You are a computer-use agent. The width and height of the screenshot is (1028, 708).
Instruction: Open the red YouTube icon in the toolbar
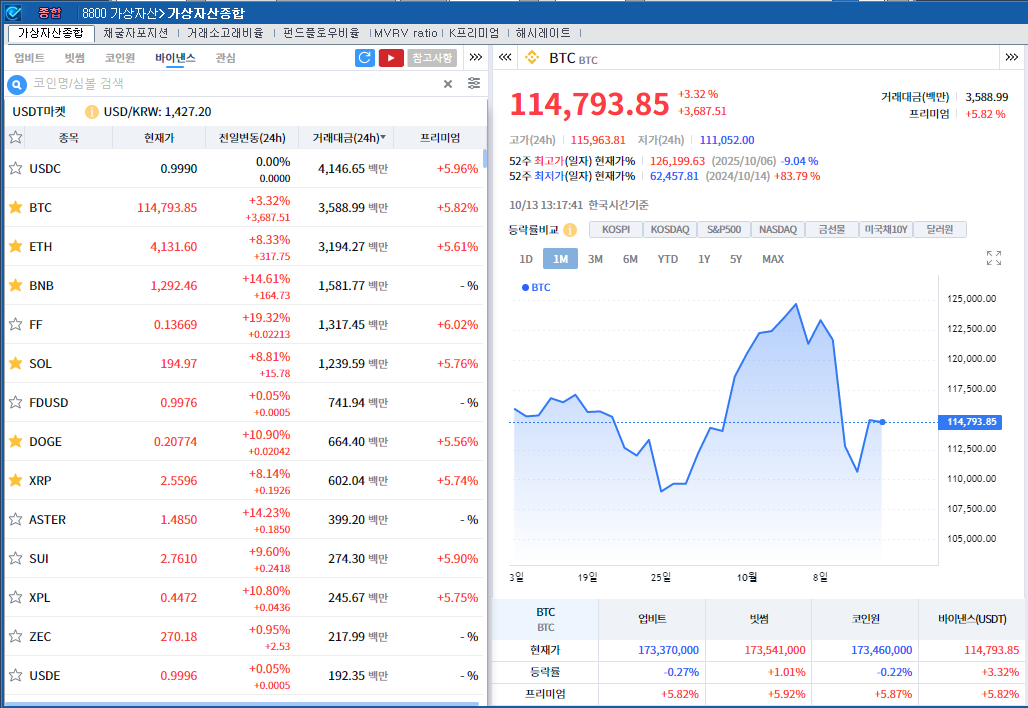point(392,58)
